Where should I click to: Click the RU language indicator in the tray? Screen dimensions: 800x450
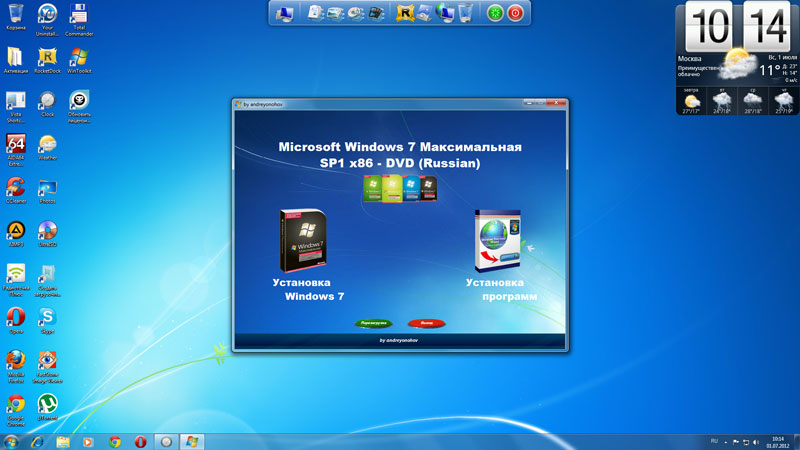(x=714, y=441)
